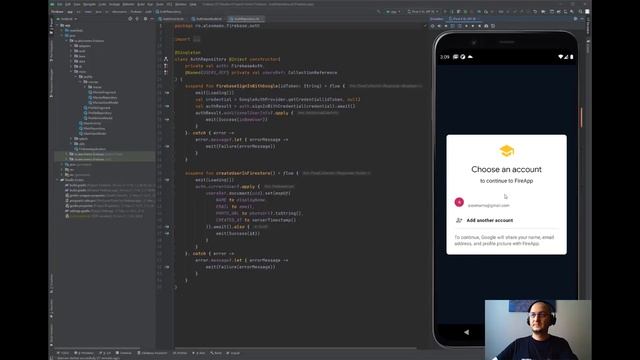Click the Search Everywhere magnifier icon
This screenshot has width=640, height=360.
coord(581,11)
